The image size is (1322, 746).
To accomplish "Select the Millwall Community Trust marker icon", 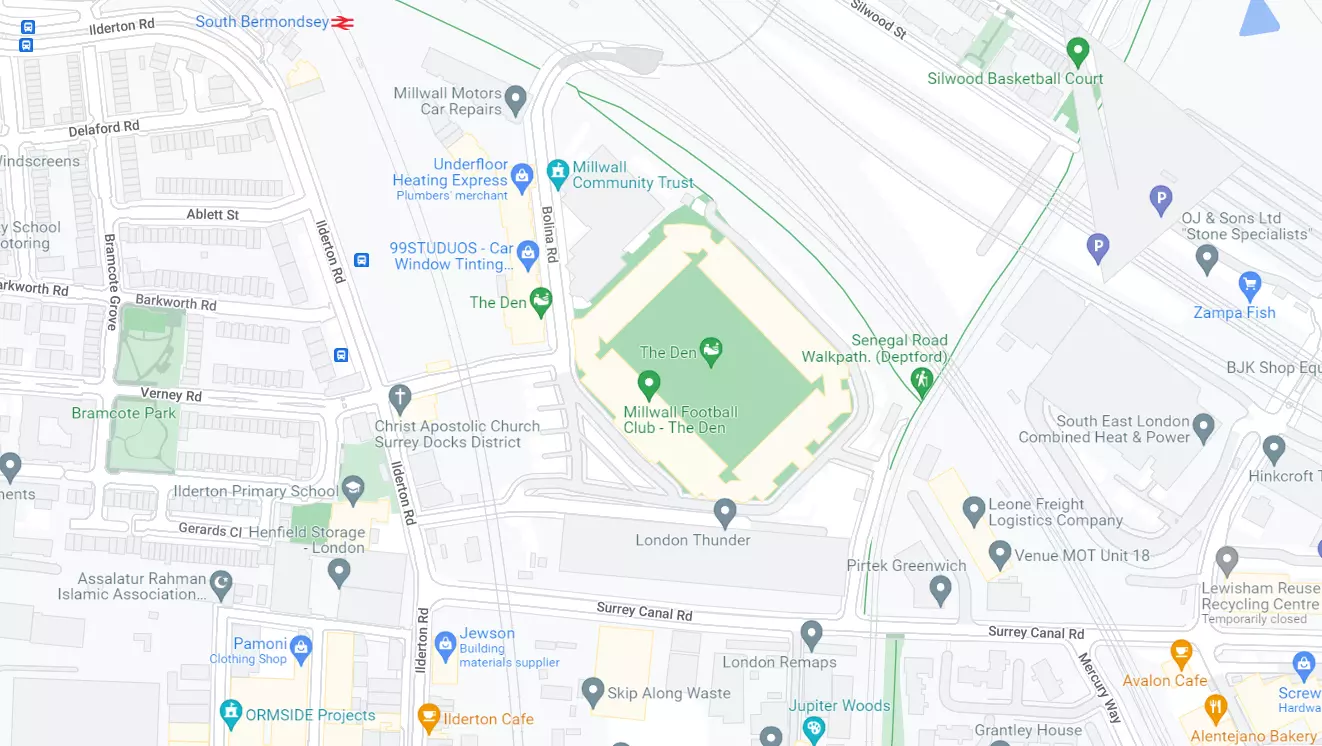I will coord(557,171).
